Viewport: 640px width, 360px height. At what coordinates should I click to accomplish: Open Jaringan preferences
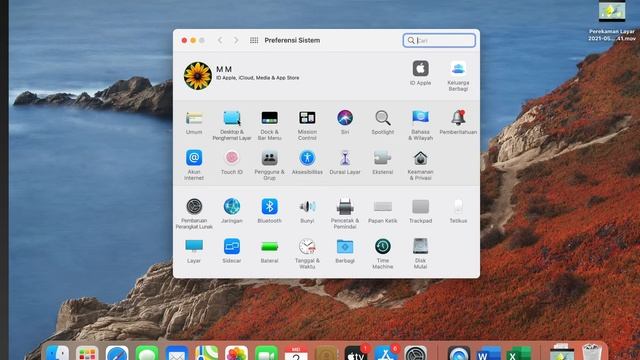(x=231, y=211)
